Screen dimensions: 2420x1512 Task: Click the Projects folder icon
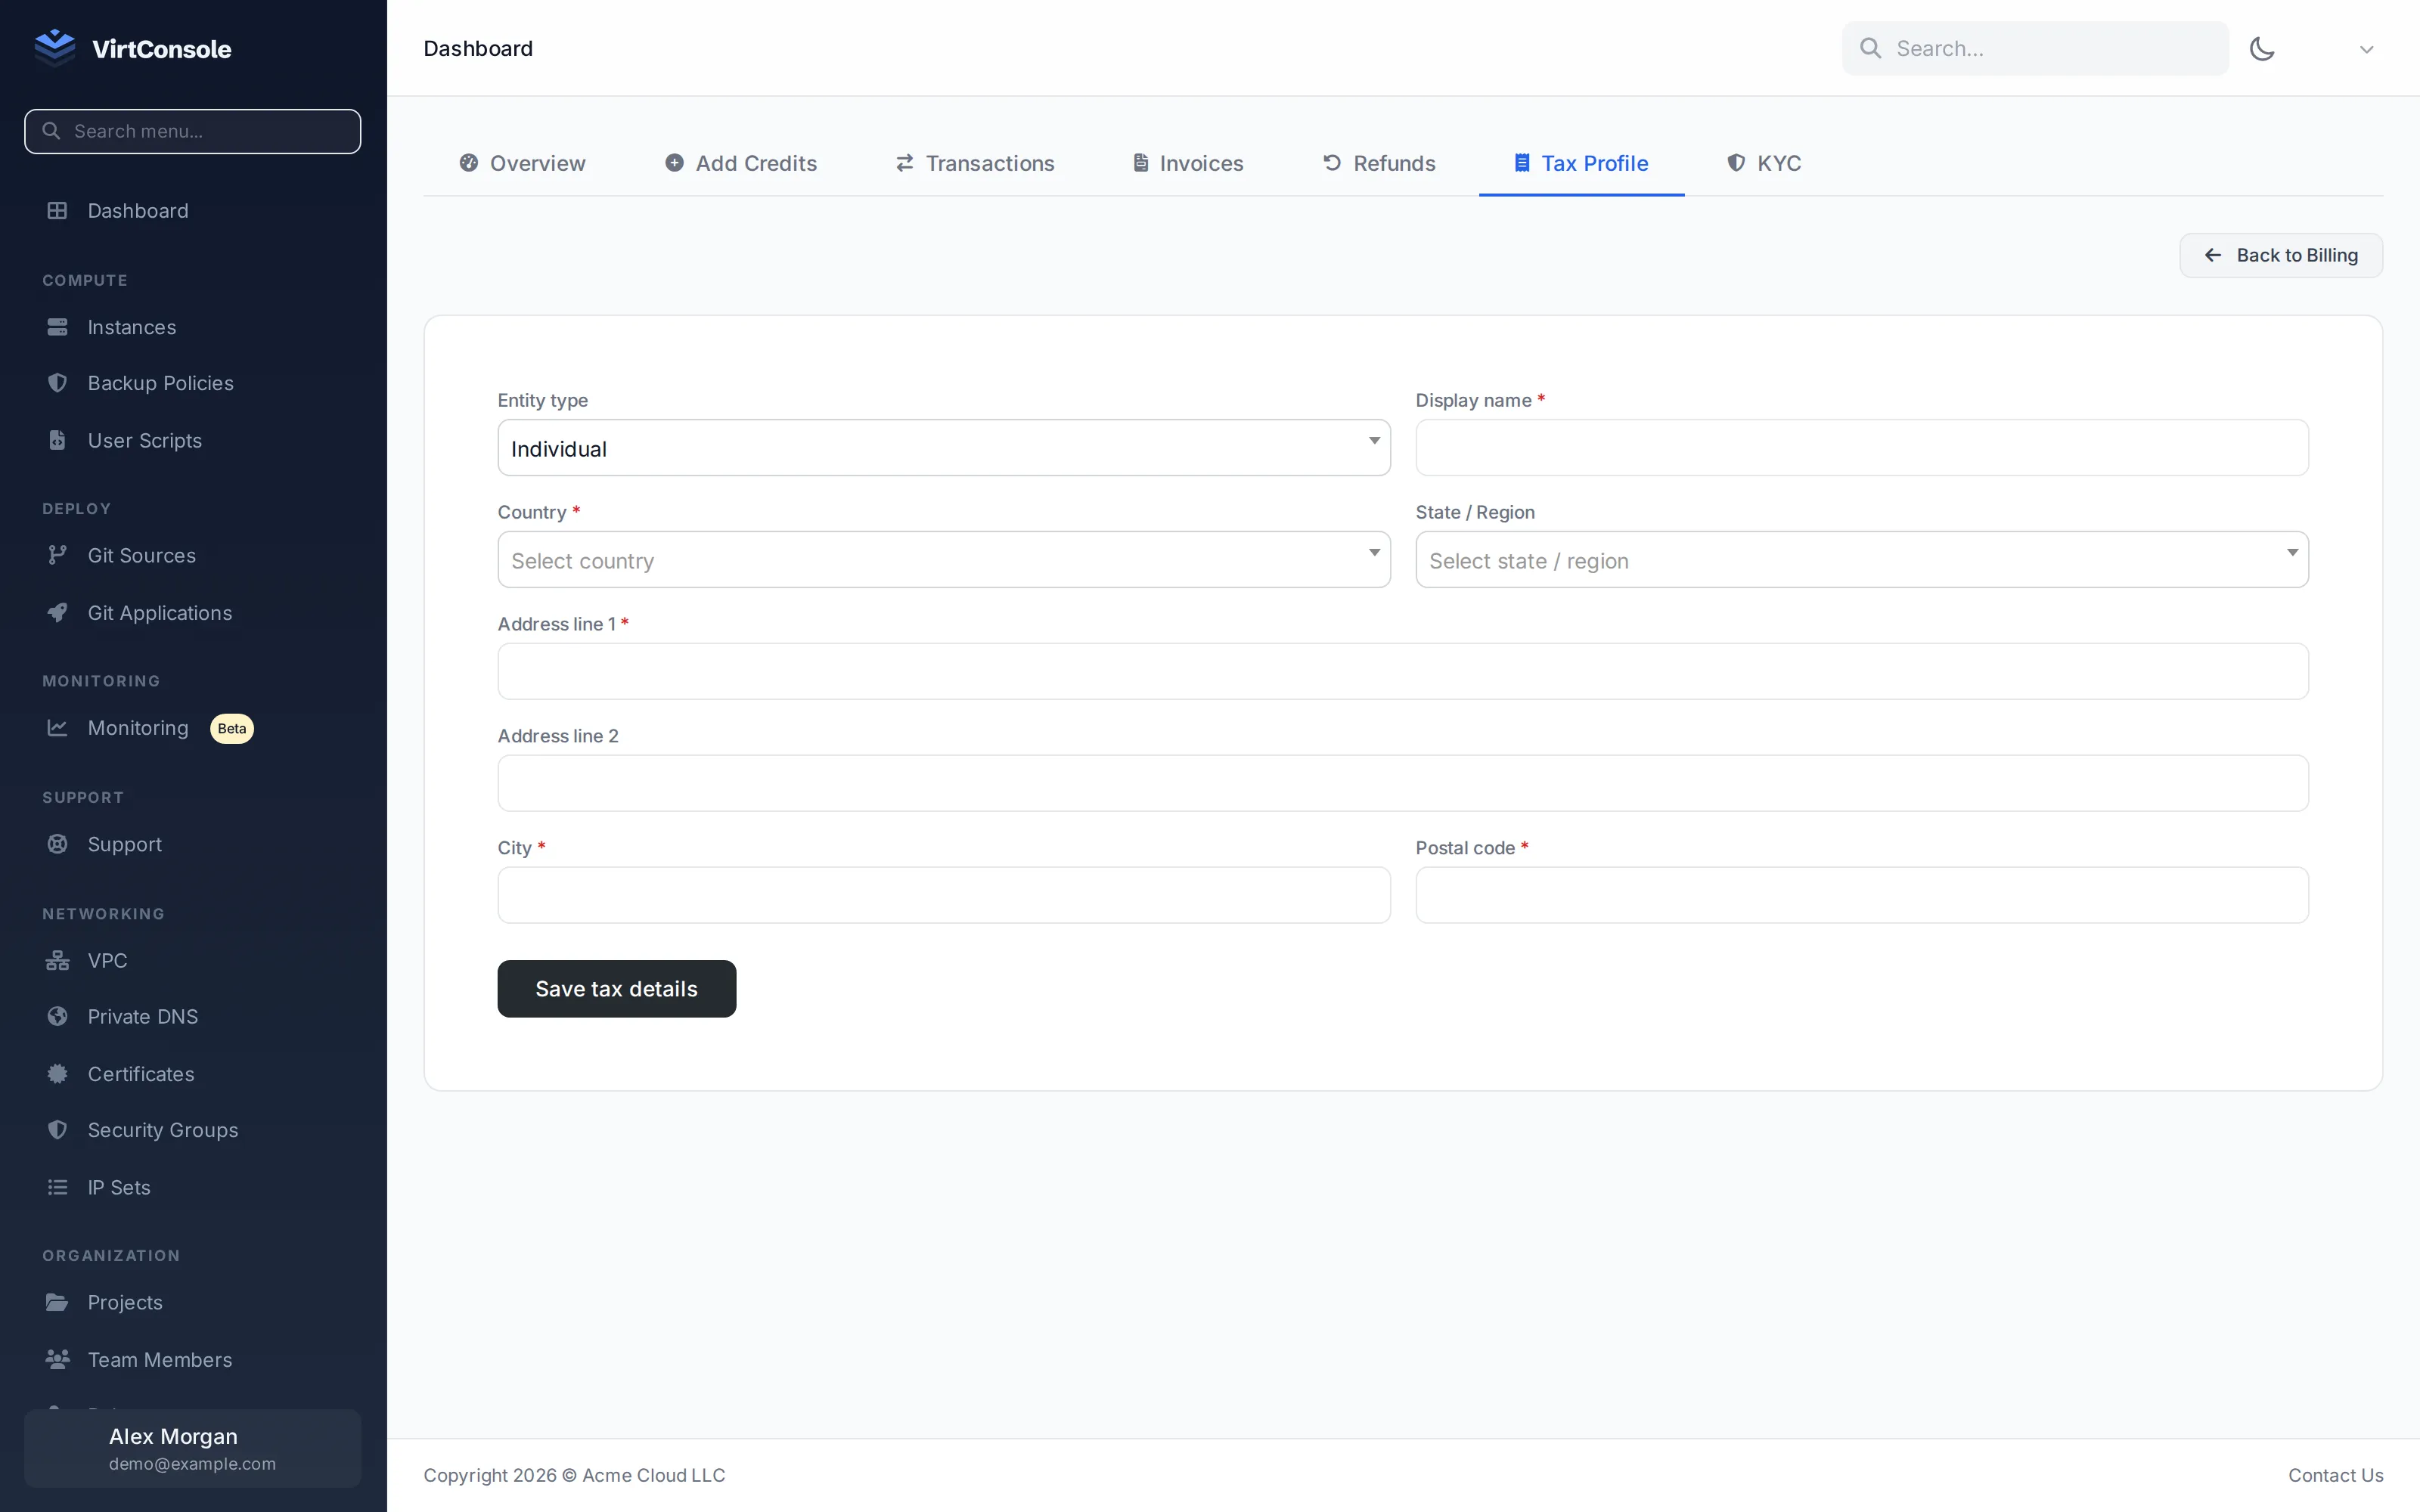click(57, 1302)
